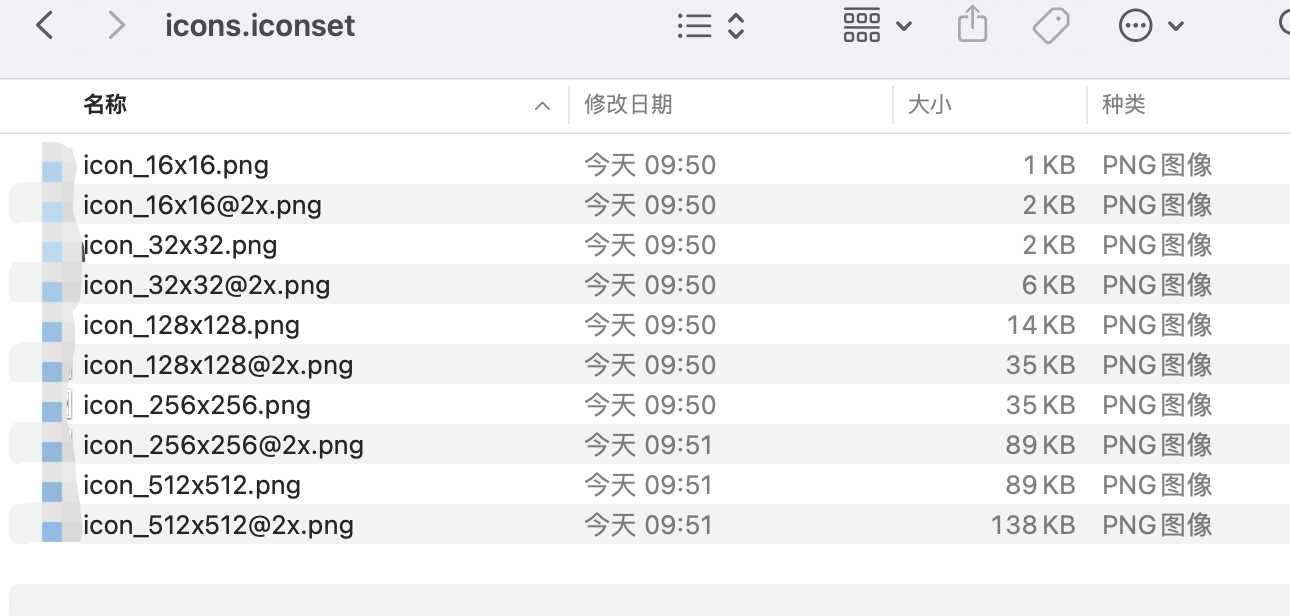1290x616 pixels.
Task: Select the icon_256x256.png file
Action: coord(197,405)
